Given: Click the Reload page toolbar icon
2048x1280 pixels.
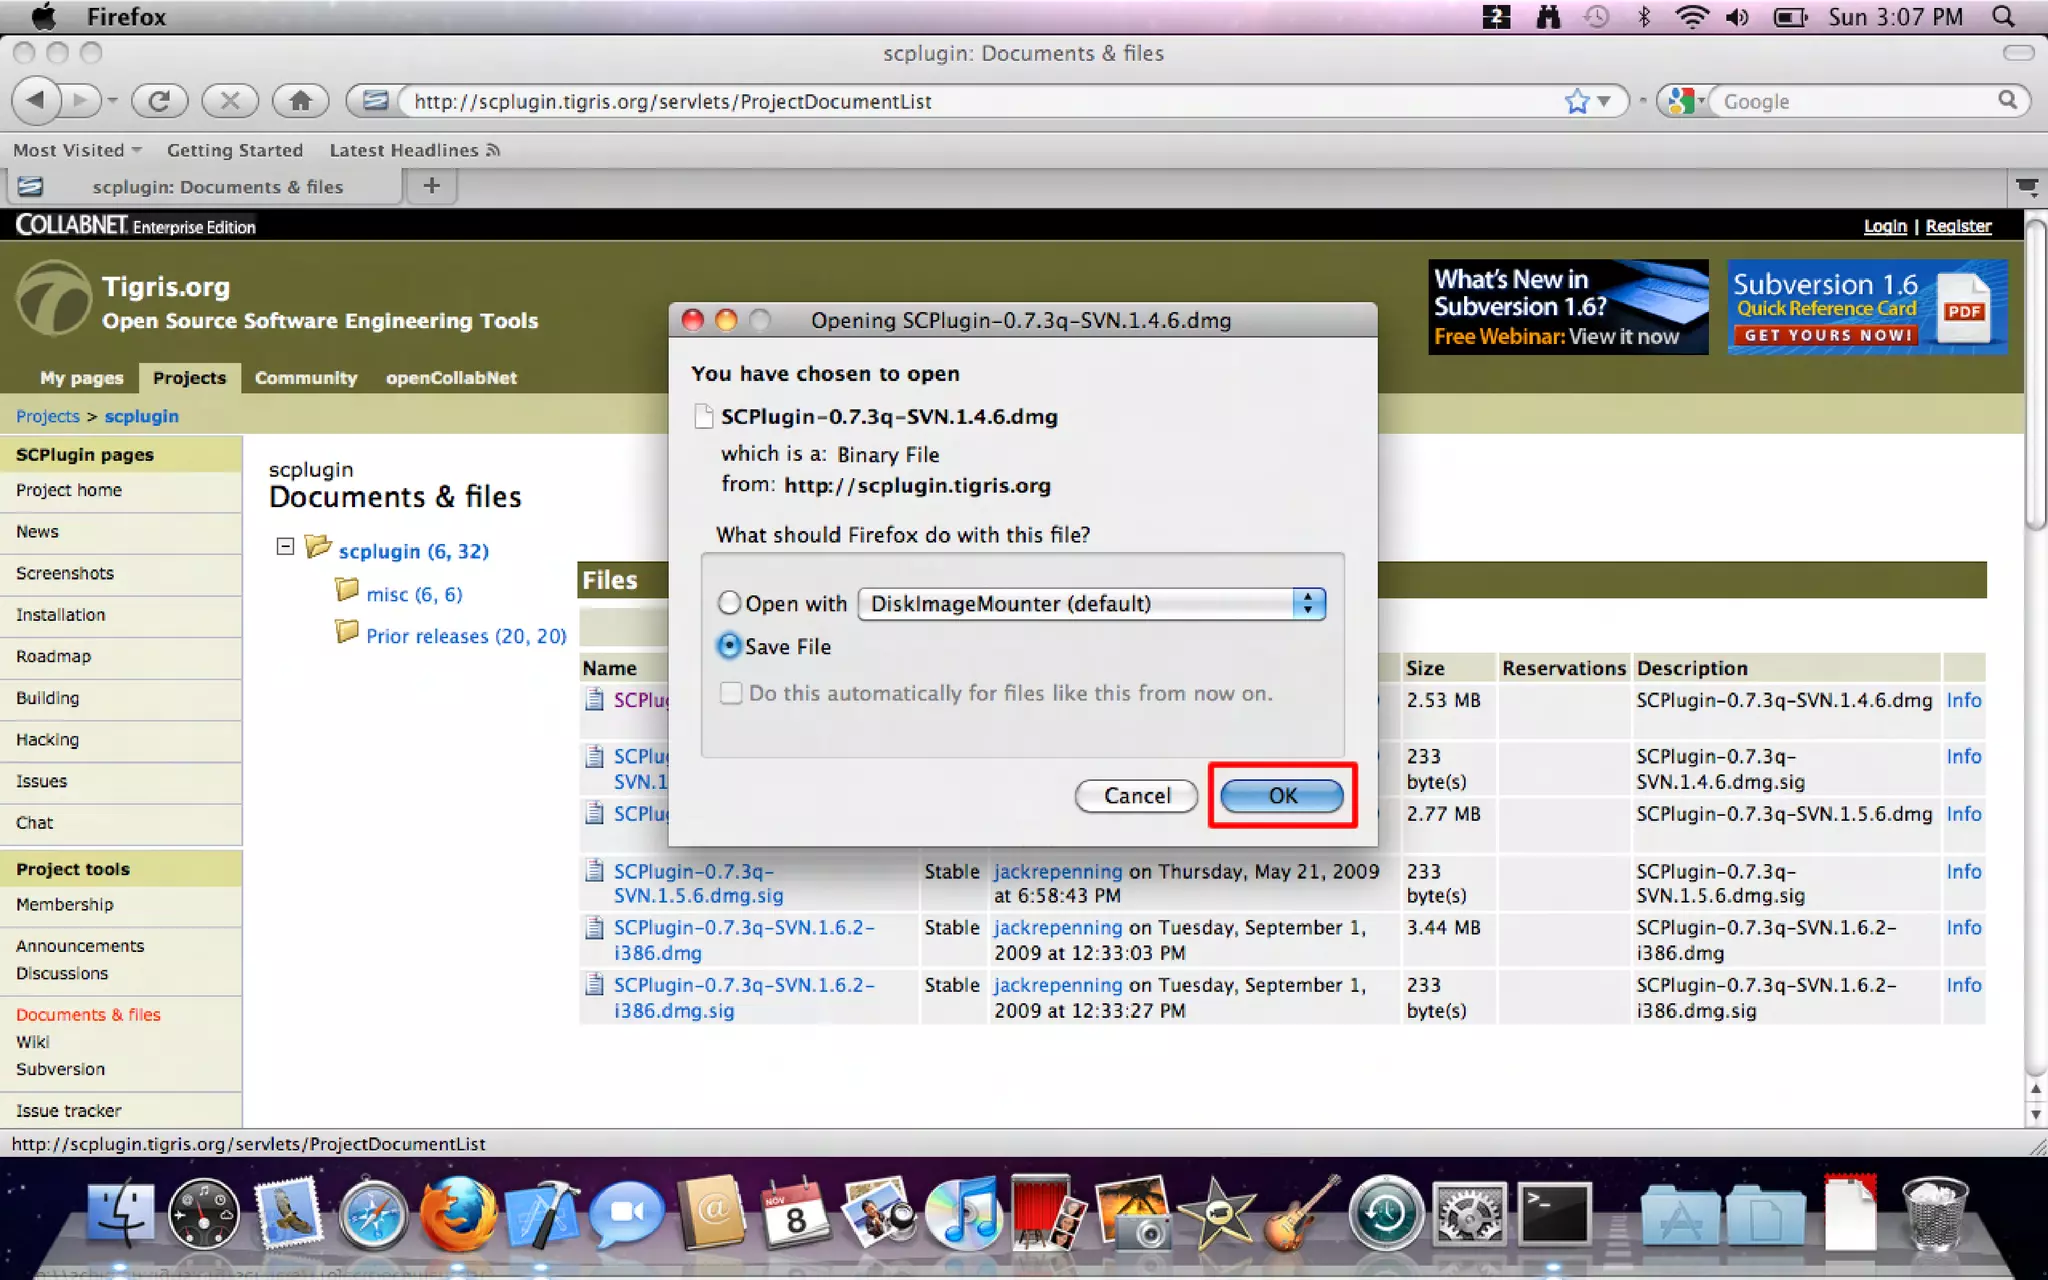Looking at the screenshot, I should point(159,100).
